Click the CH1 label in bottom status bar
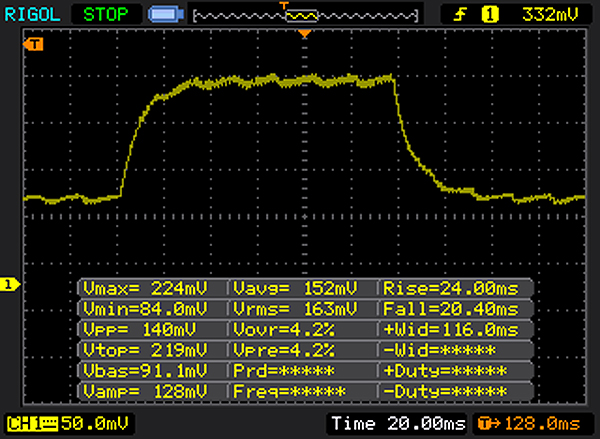The image size is (600, 439). tap(24, 425)
